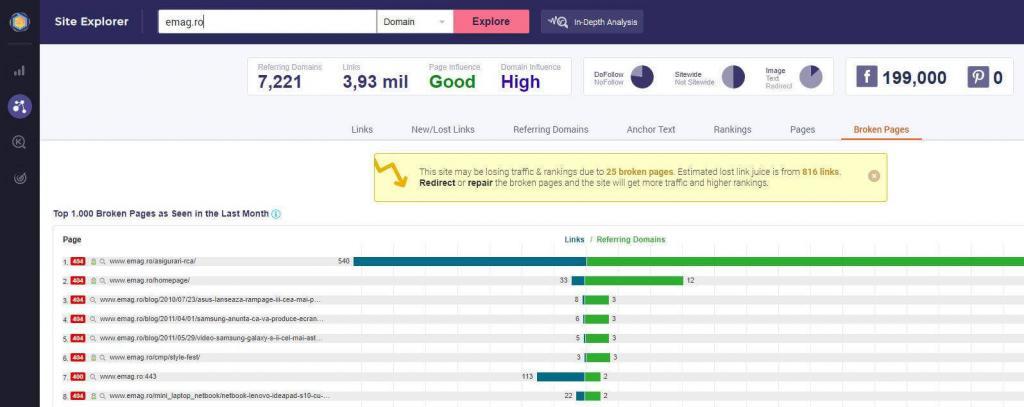Open the asus-lanseaza-rampage blog URL
The image size is (1024, 407).
click(210, 300)
